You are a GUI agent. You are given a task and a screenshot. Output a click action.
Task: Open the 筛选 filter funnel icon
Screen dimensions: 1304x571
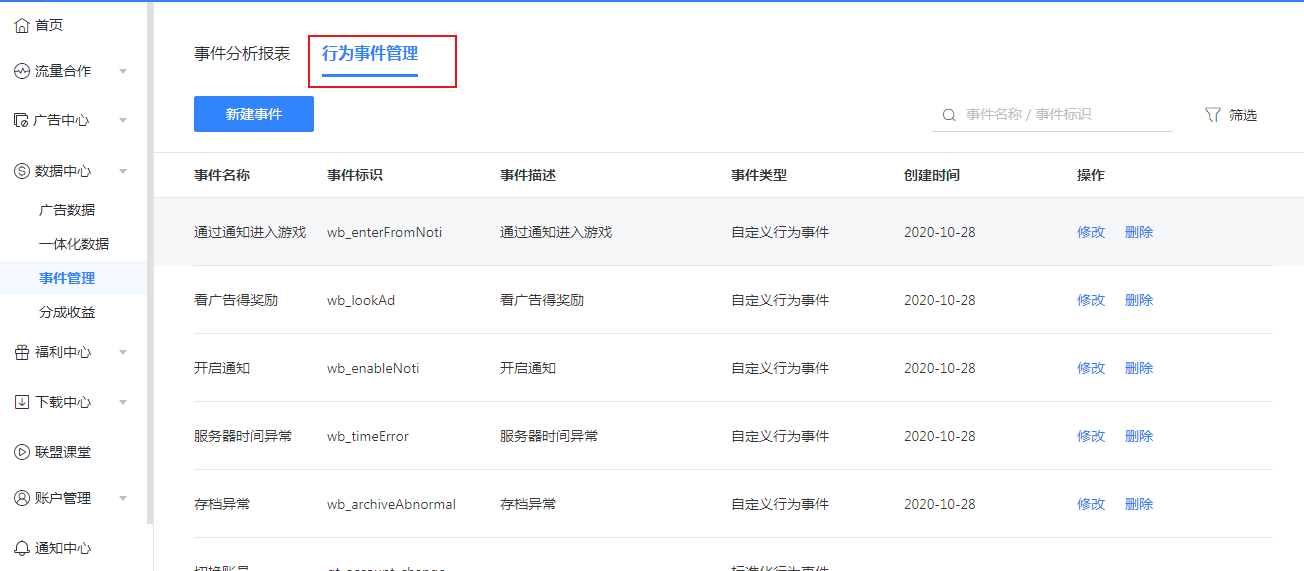click(1213, 115)
